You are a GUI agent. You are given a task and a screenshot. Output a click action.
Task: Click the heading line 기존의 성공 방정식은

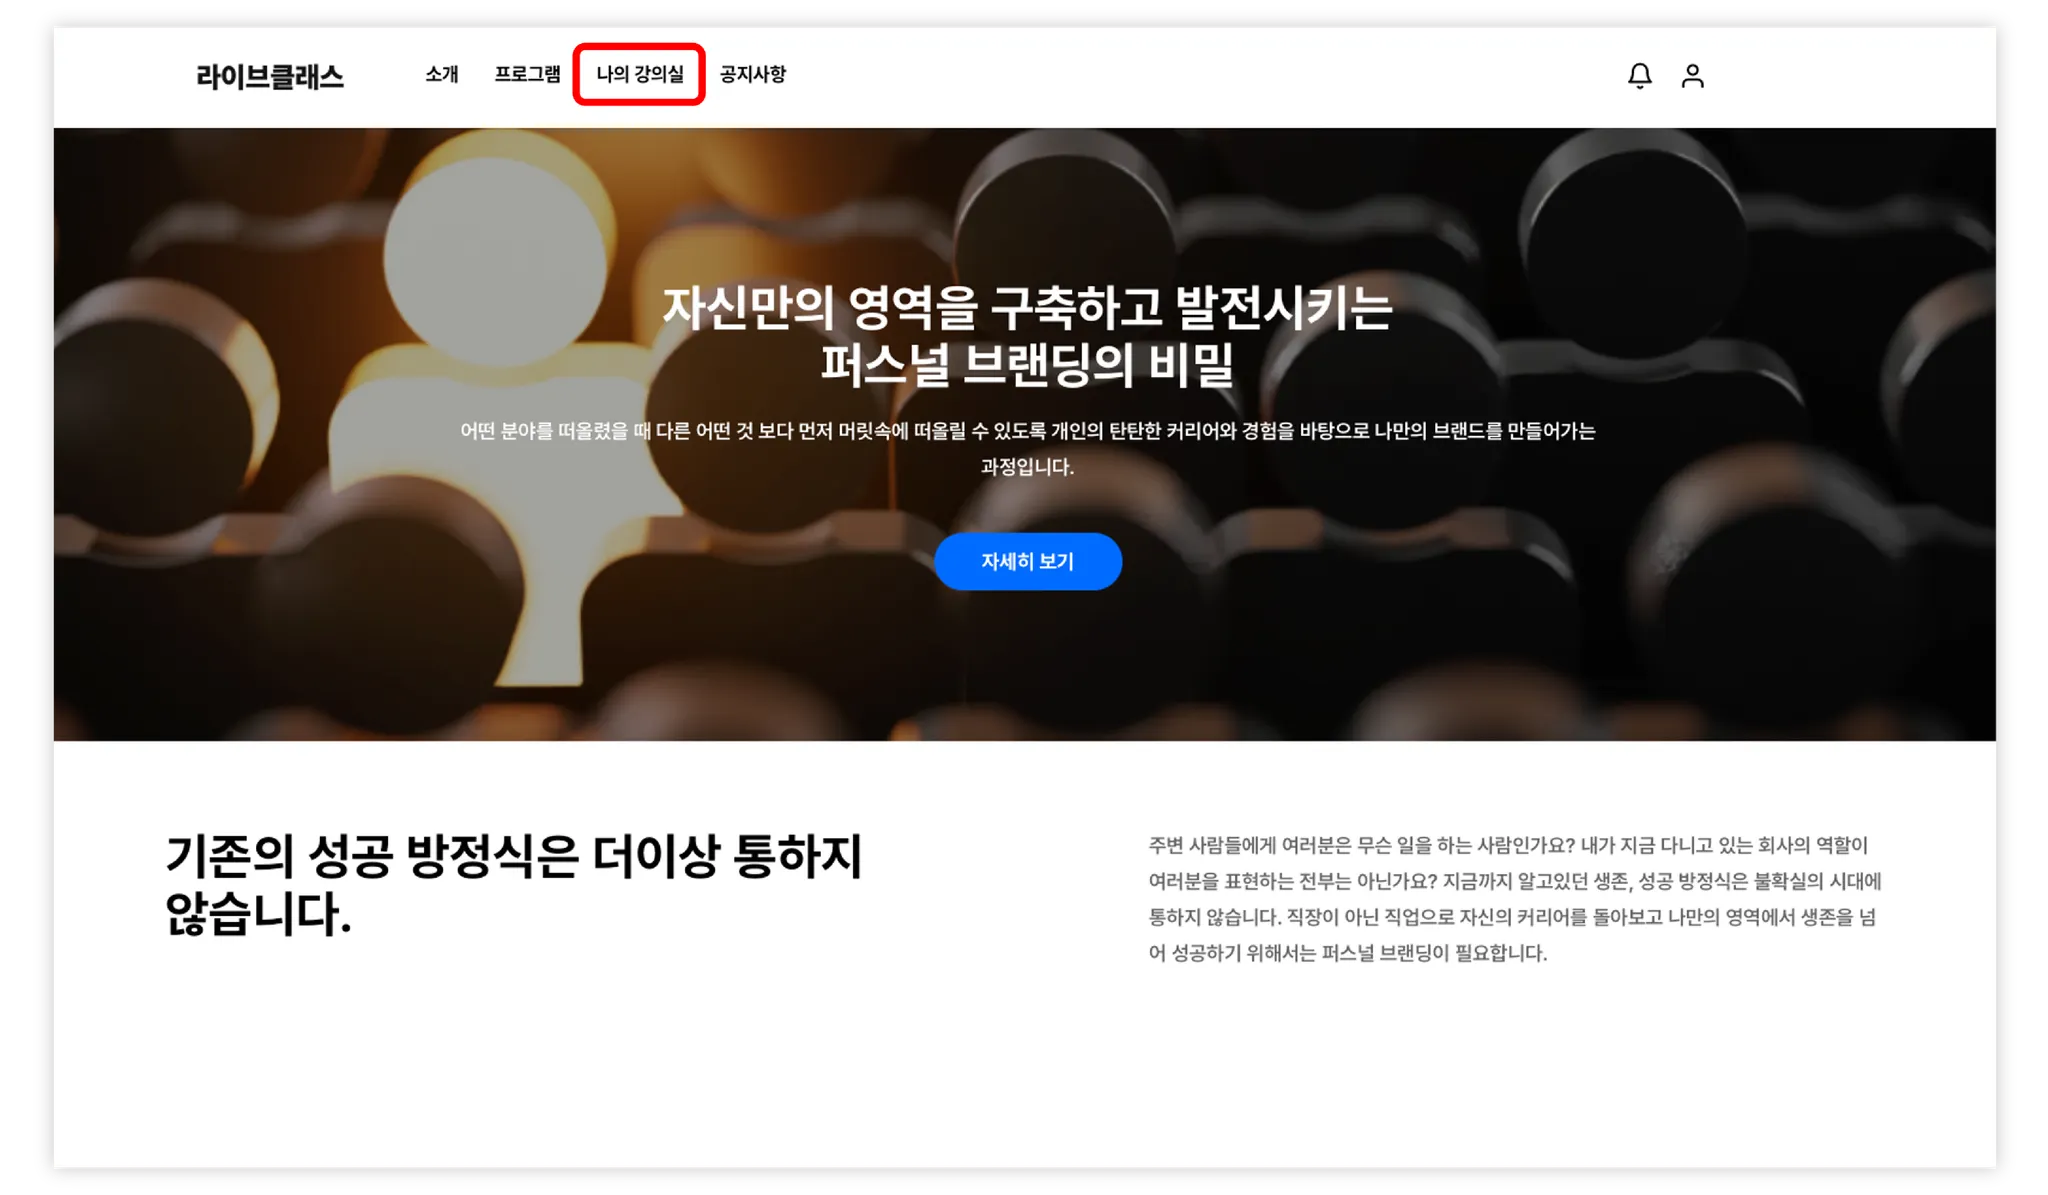click(x=513, y=856)
